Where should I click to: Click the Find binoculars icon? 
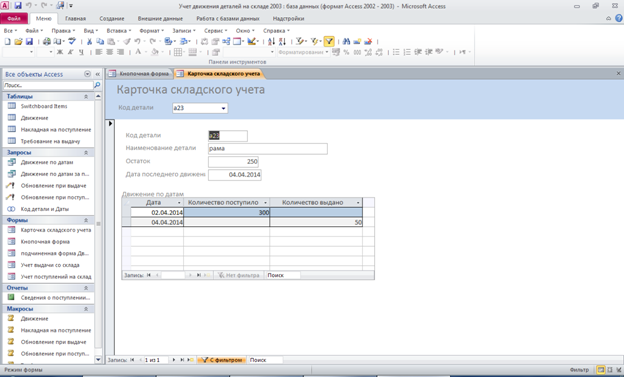coord(346,41)
